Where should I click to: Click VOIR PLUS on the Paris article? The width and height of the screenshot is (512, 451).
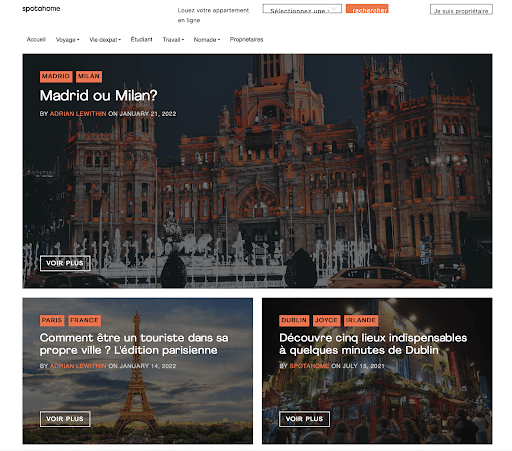click(x=65, y=419)
